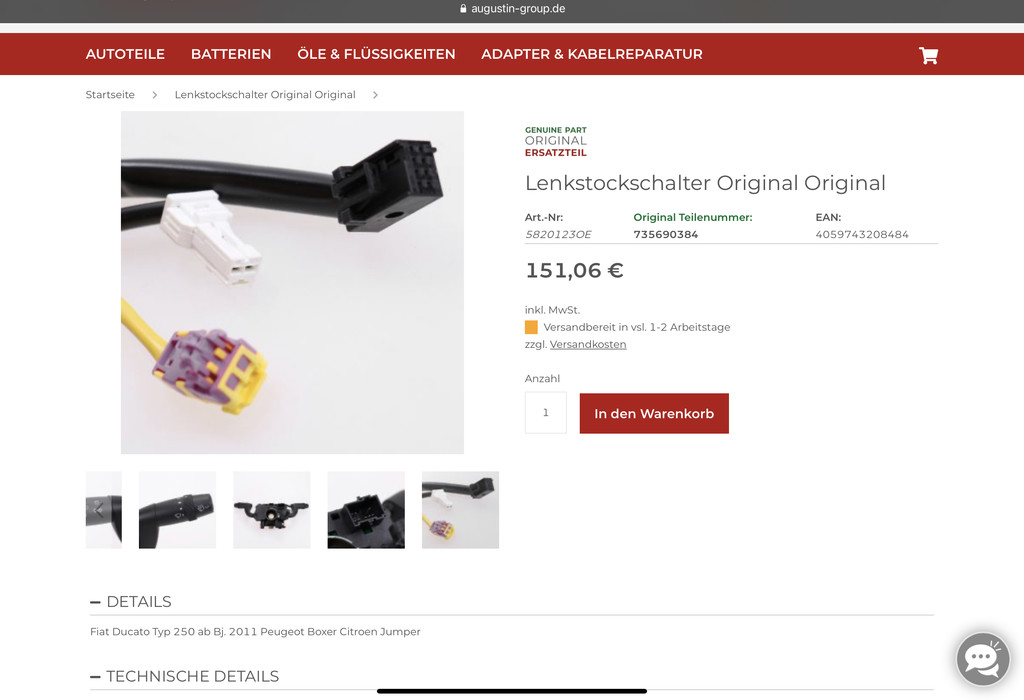Open ADAPTER & KABELREPARATUR menu
Viewport: 1024px width, 700px height.
tap(592, 54)
